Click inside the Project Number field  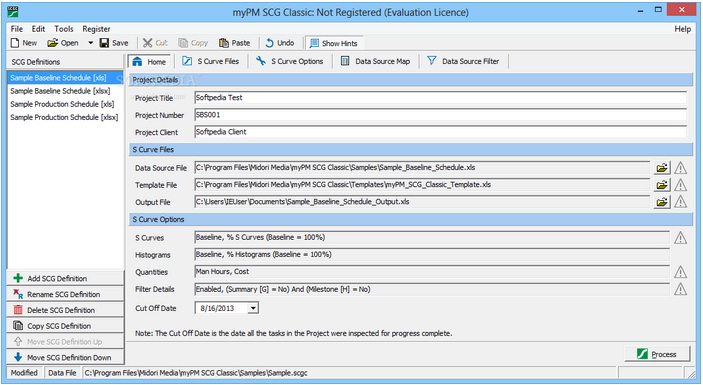pos(440,115)
